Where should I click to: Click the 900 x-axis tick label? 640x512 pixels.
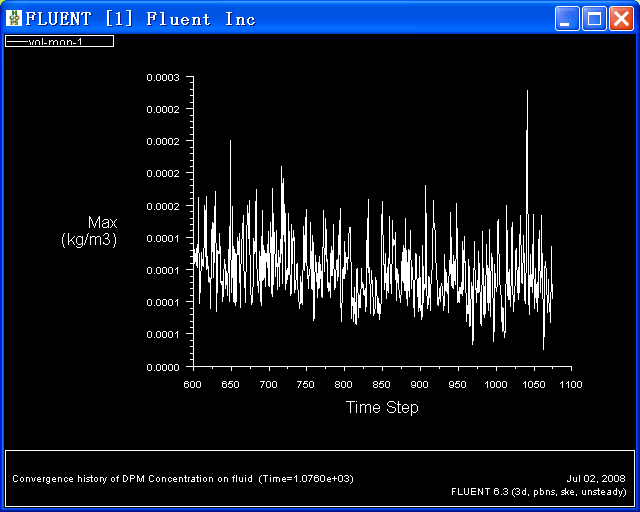420,384
